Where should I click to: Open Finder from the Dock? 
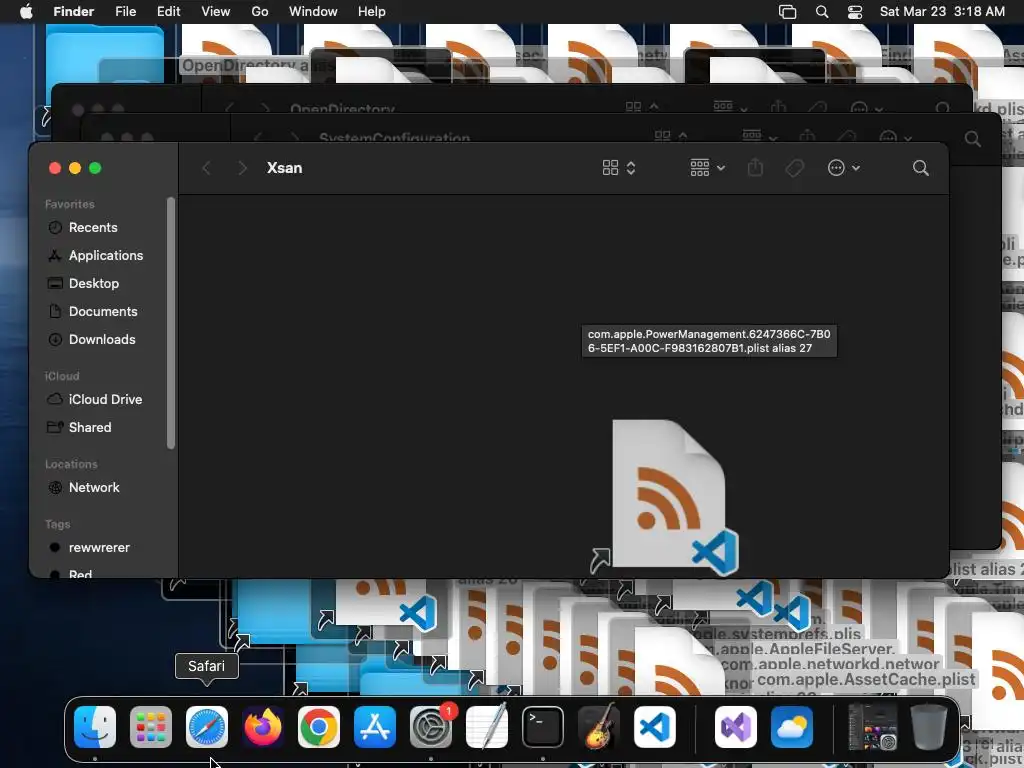tap(95, 727)
